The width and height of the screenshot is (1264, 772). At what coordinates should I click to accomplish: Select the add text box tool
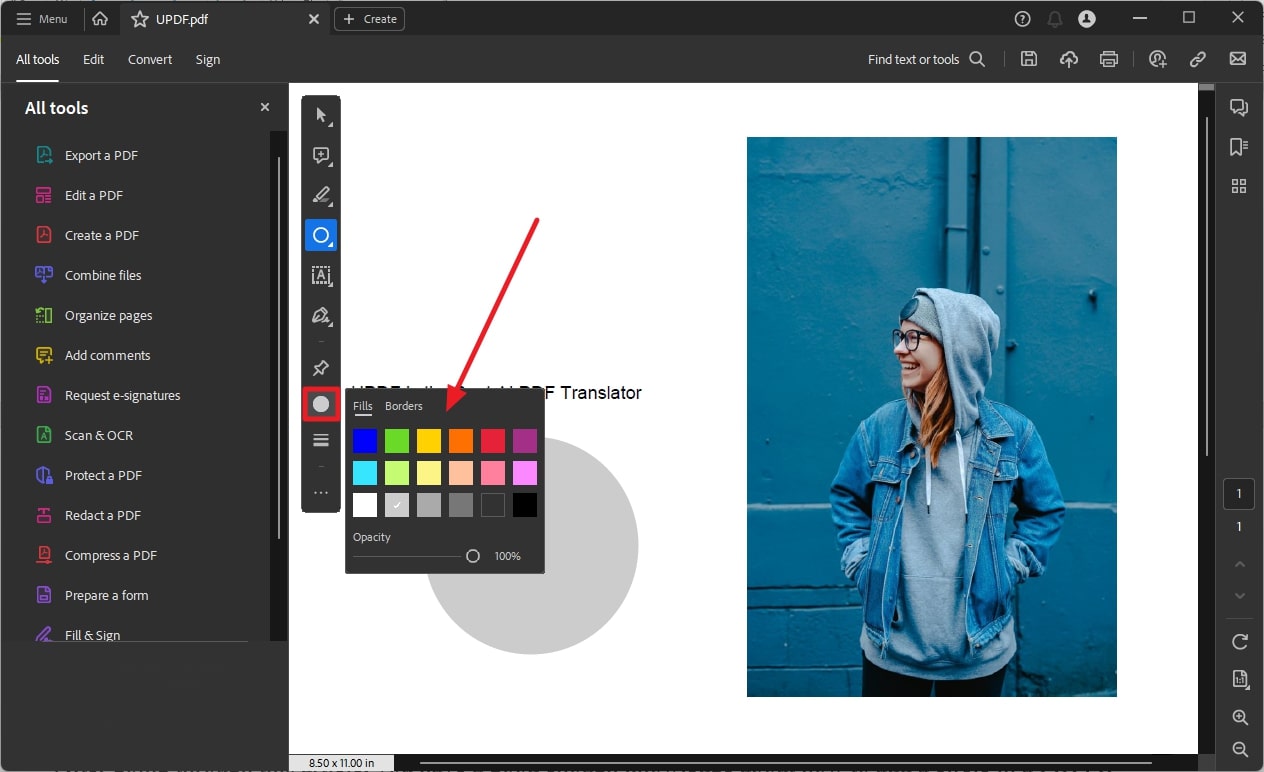pos(321,275)
